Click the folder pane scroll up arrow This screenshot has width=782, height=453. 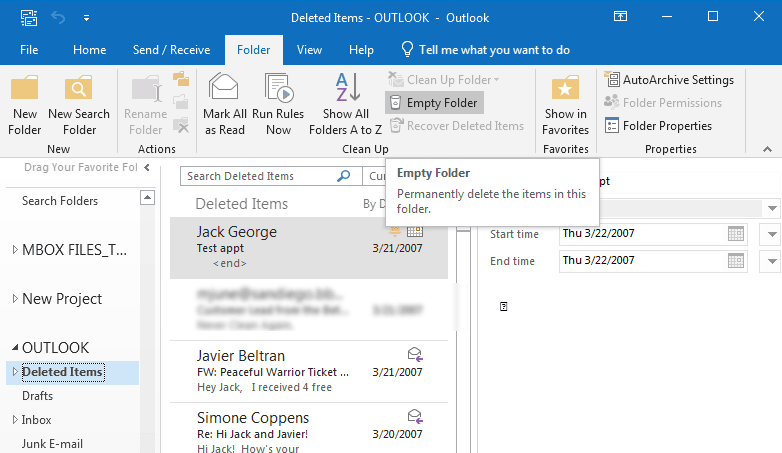coord(147,198)
